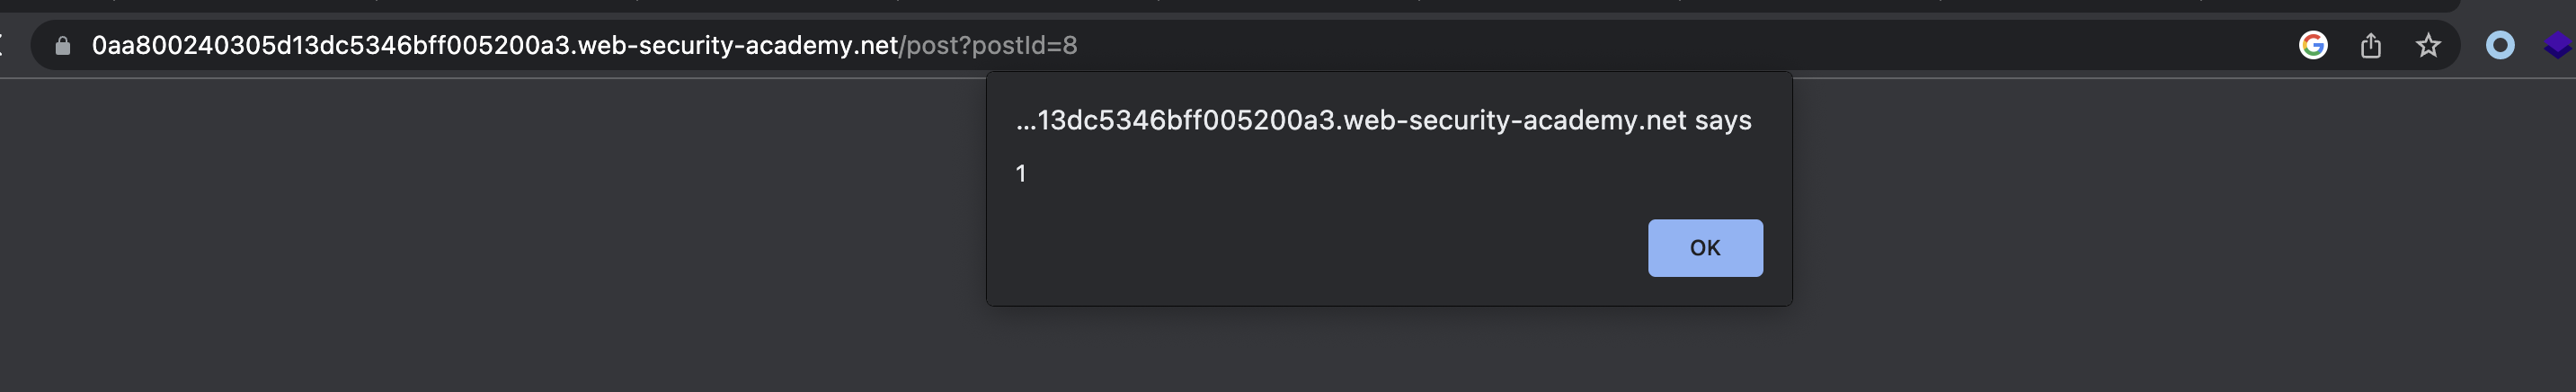
Task: Open the purple stacked-layers extension icon
Action: point(2556,46)
